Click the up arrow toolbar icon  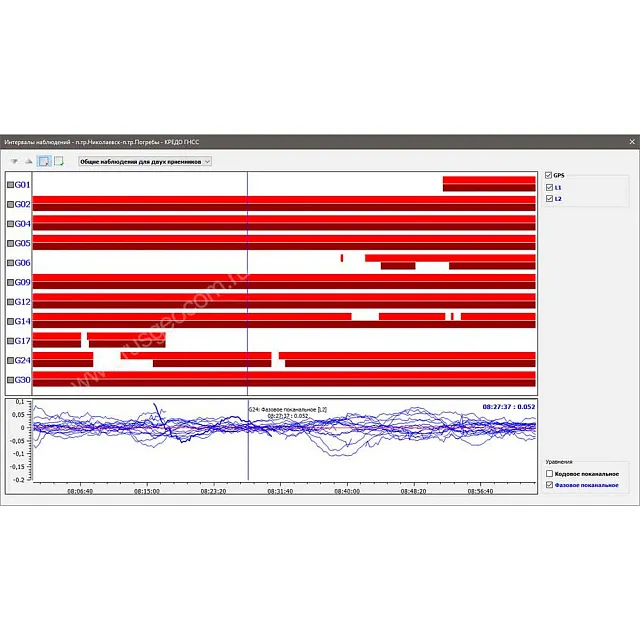tap(29, 161)
